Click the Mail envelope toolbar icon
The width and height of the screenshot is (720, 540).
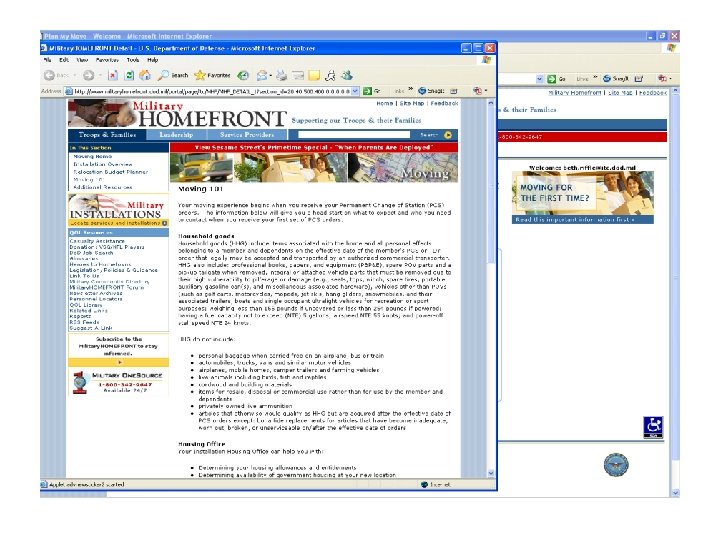(262, 75)
